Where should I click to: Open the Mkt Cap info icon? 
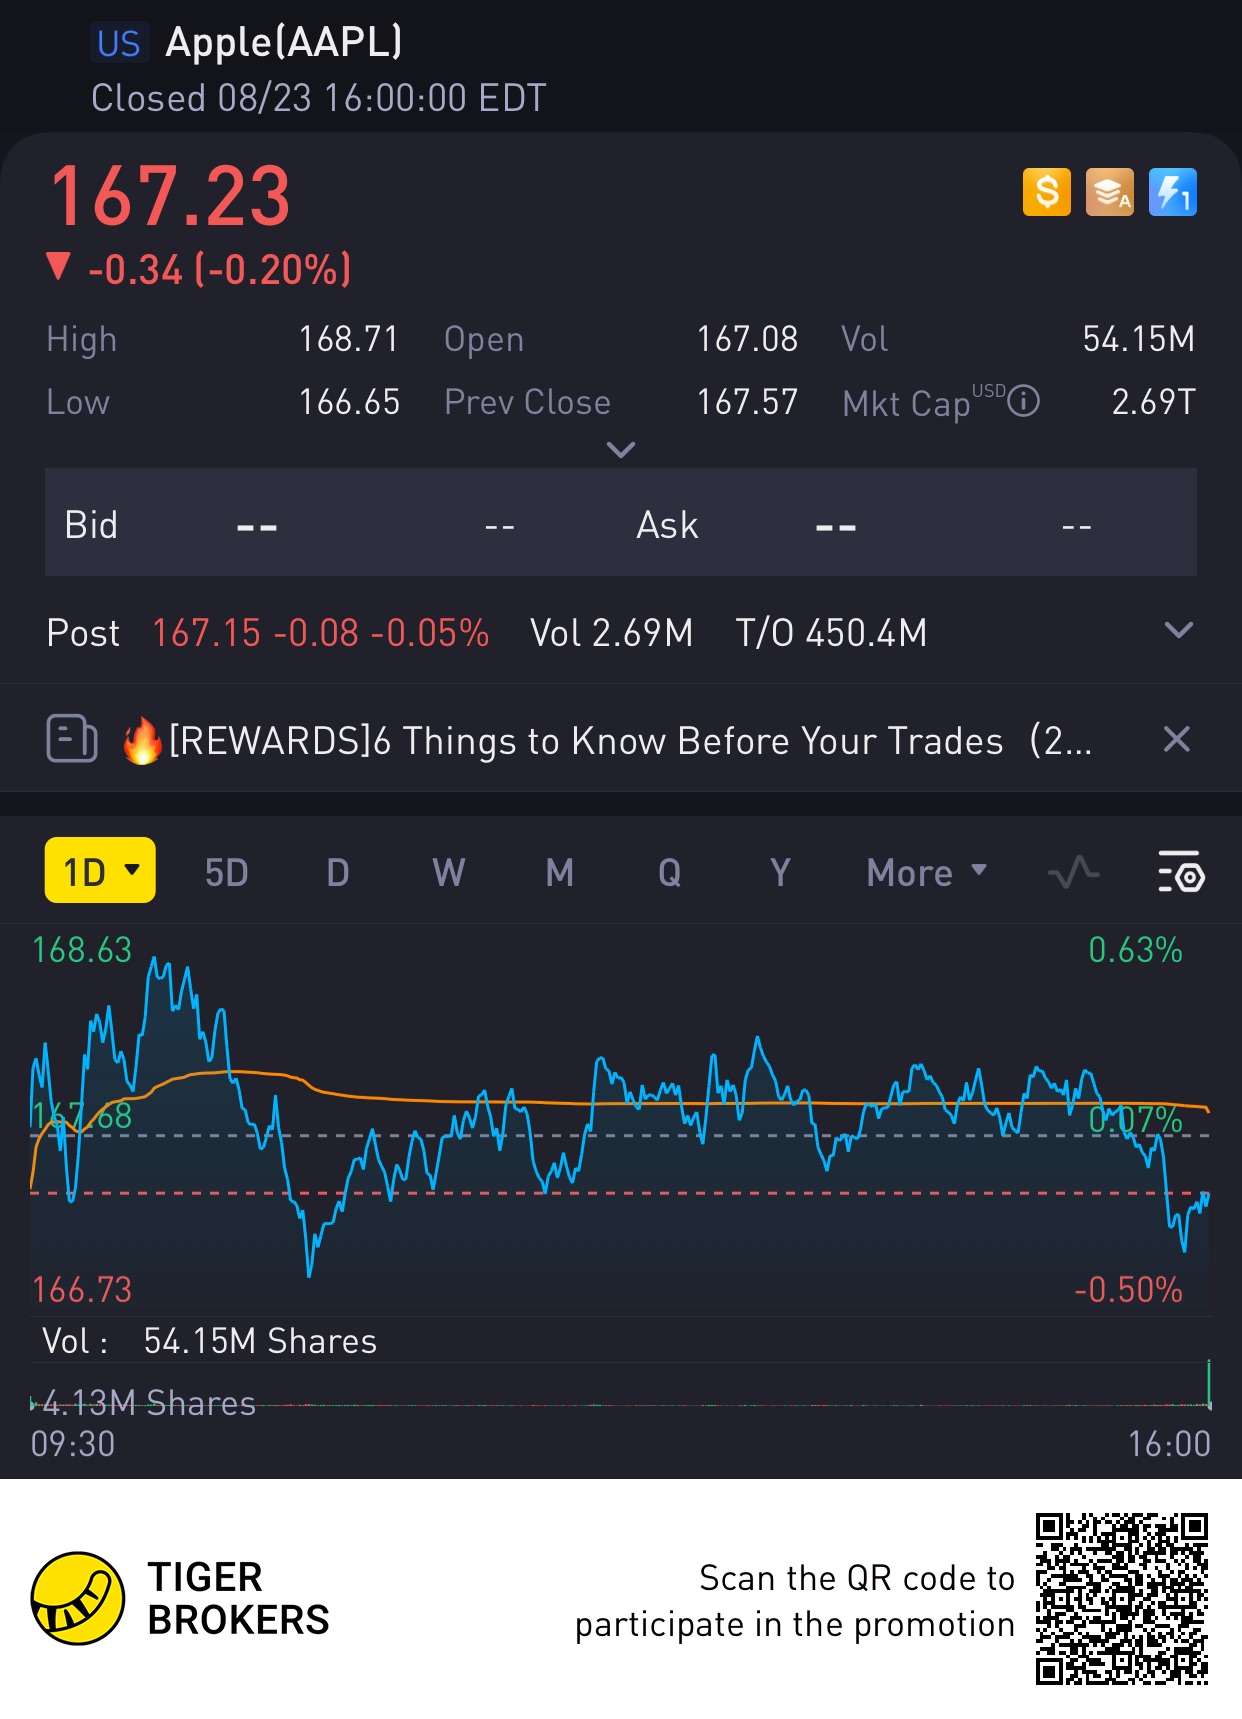tap(1023, 401)
